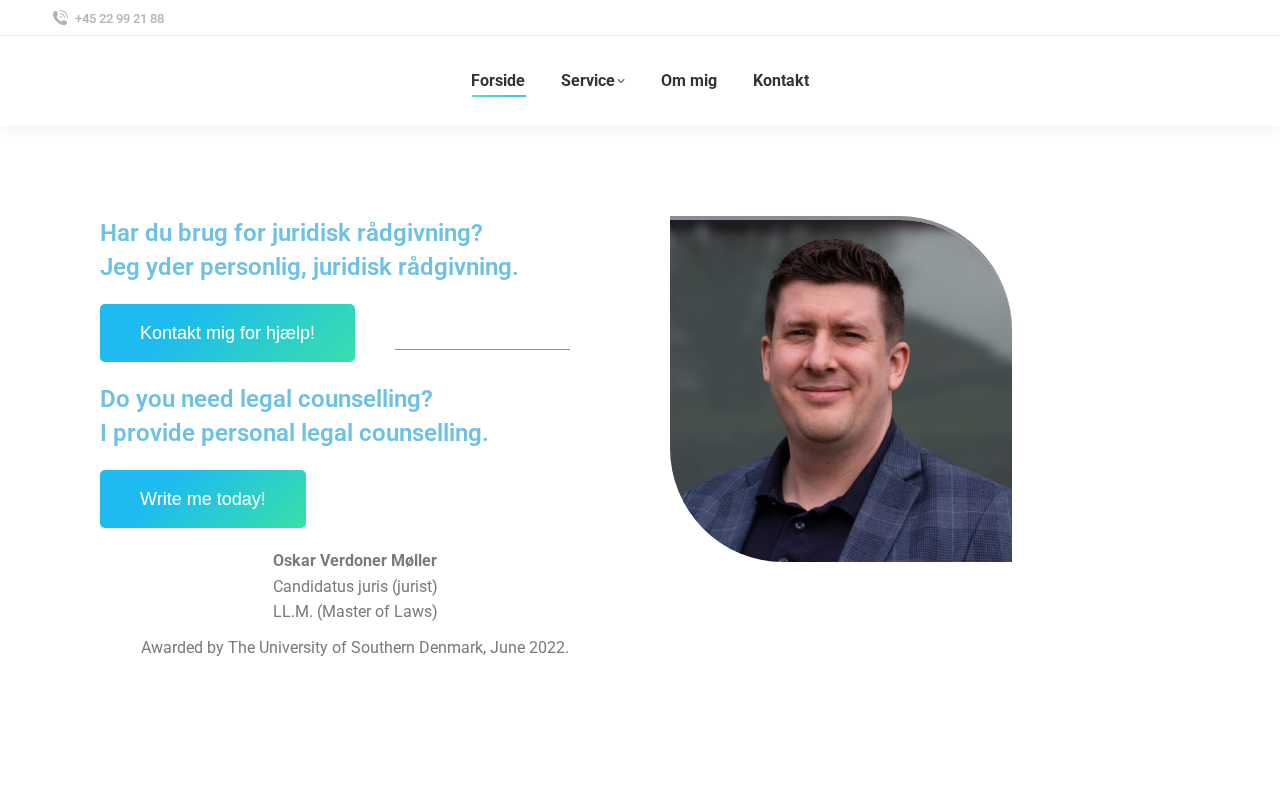Click the phone handset icon

pyautogui.click(x=60, y=18)
